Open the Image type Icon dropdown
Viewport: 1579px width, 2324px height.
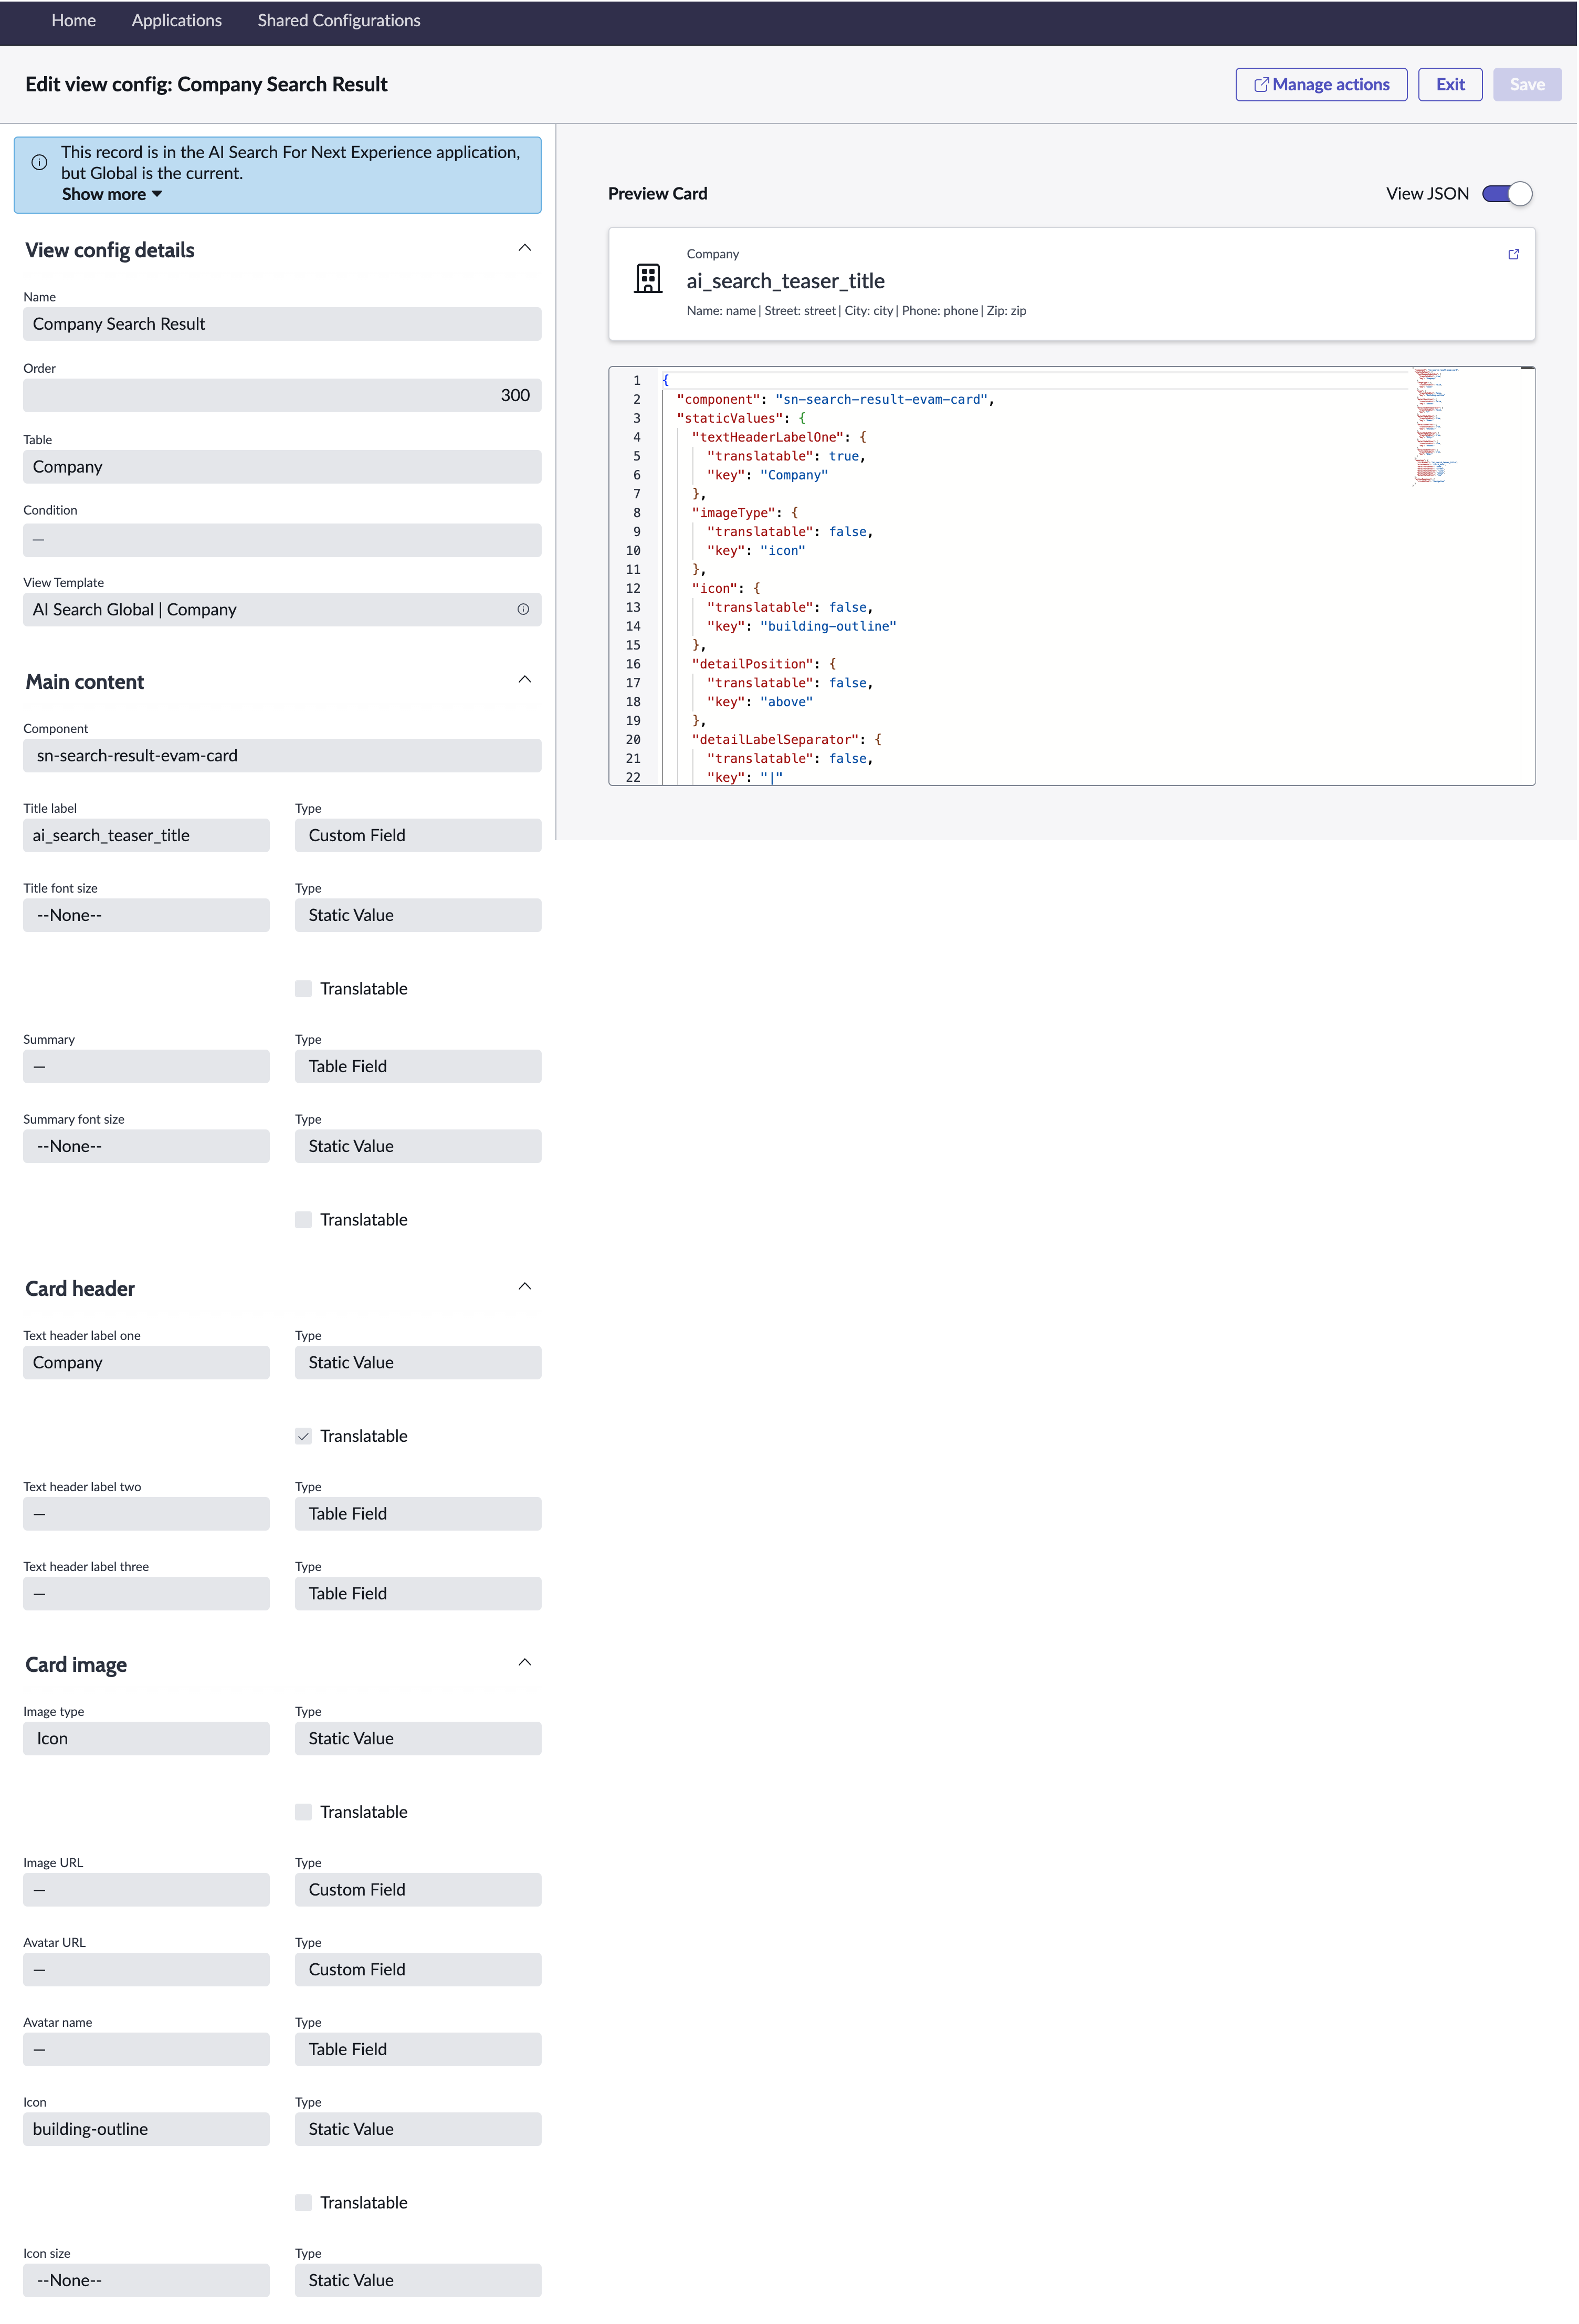(x=146, y=1738)
